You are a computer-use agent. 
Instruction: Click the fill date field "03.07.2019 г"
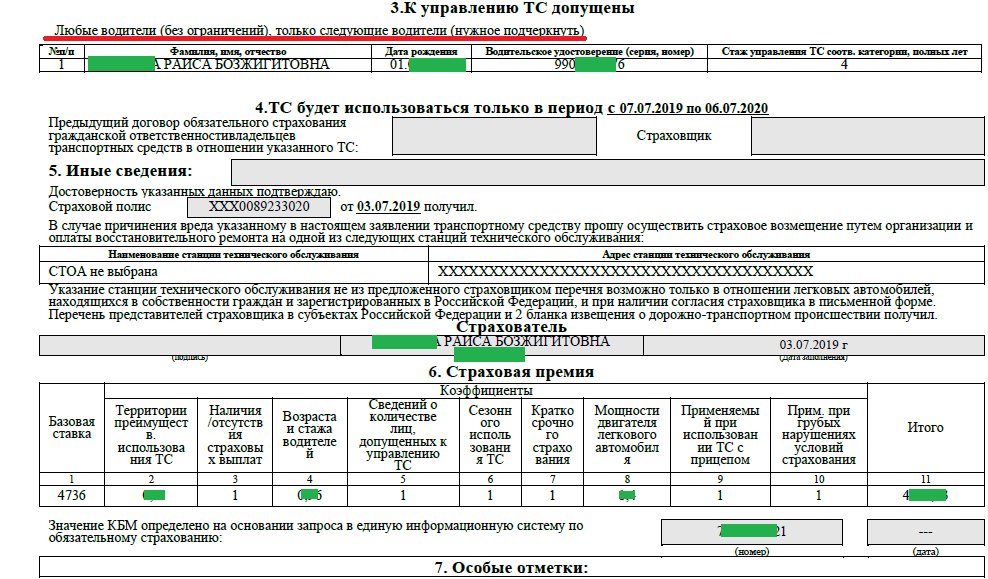[x=813, y=345]
